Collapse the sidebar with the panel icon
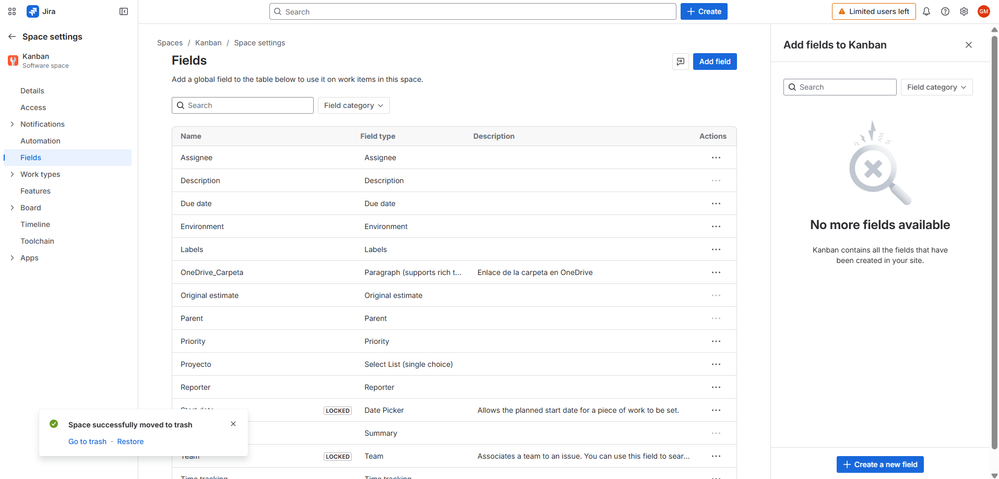The image size is (999, 479). coord(124,11)
